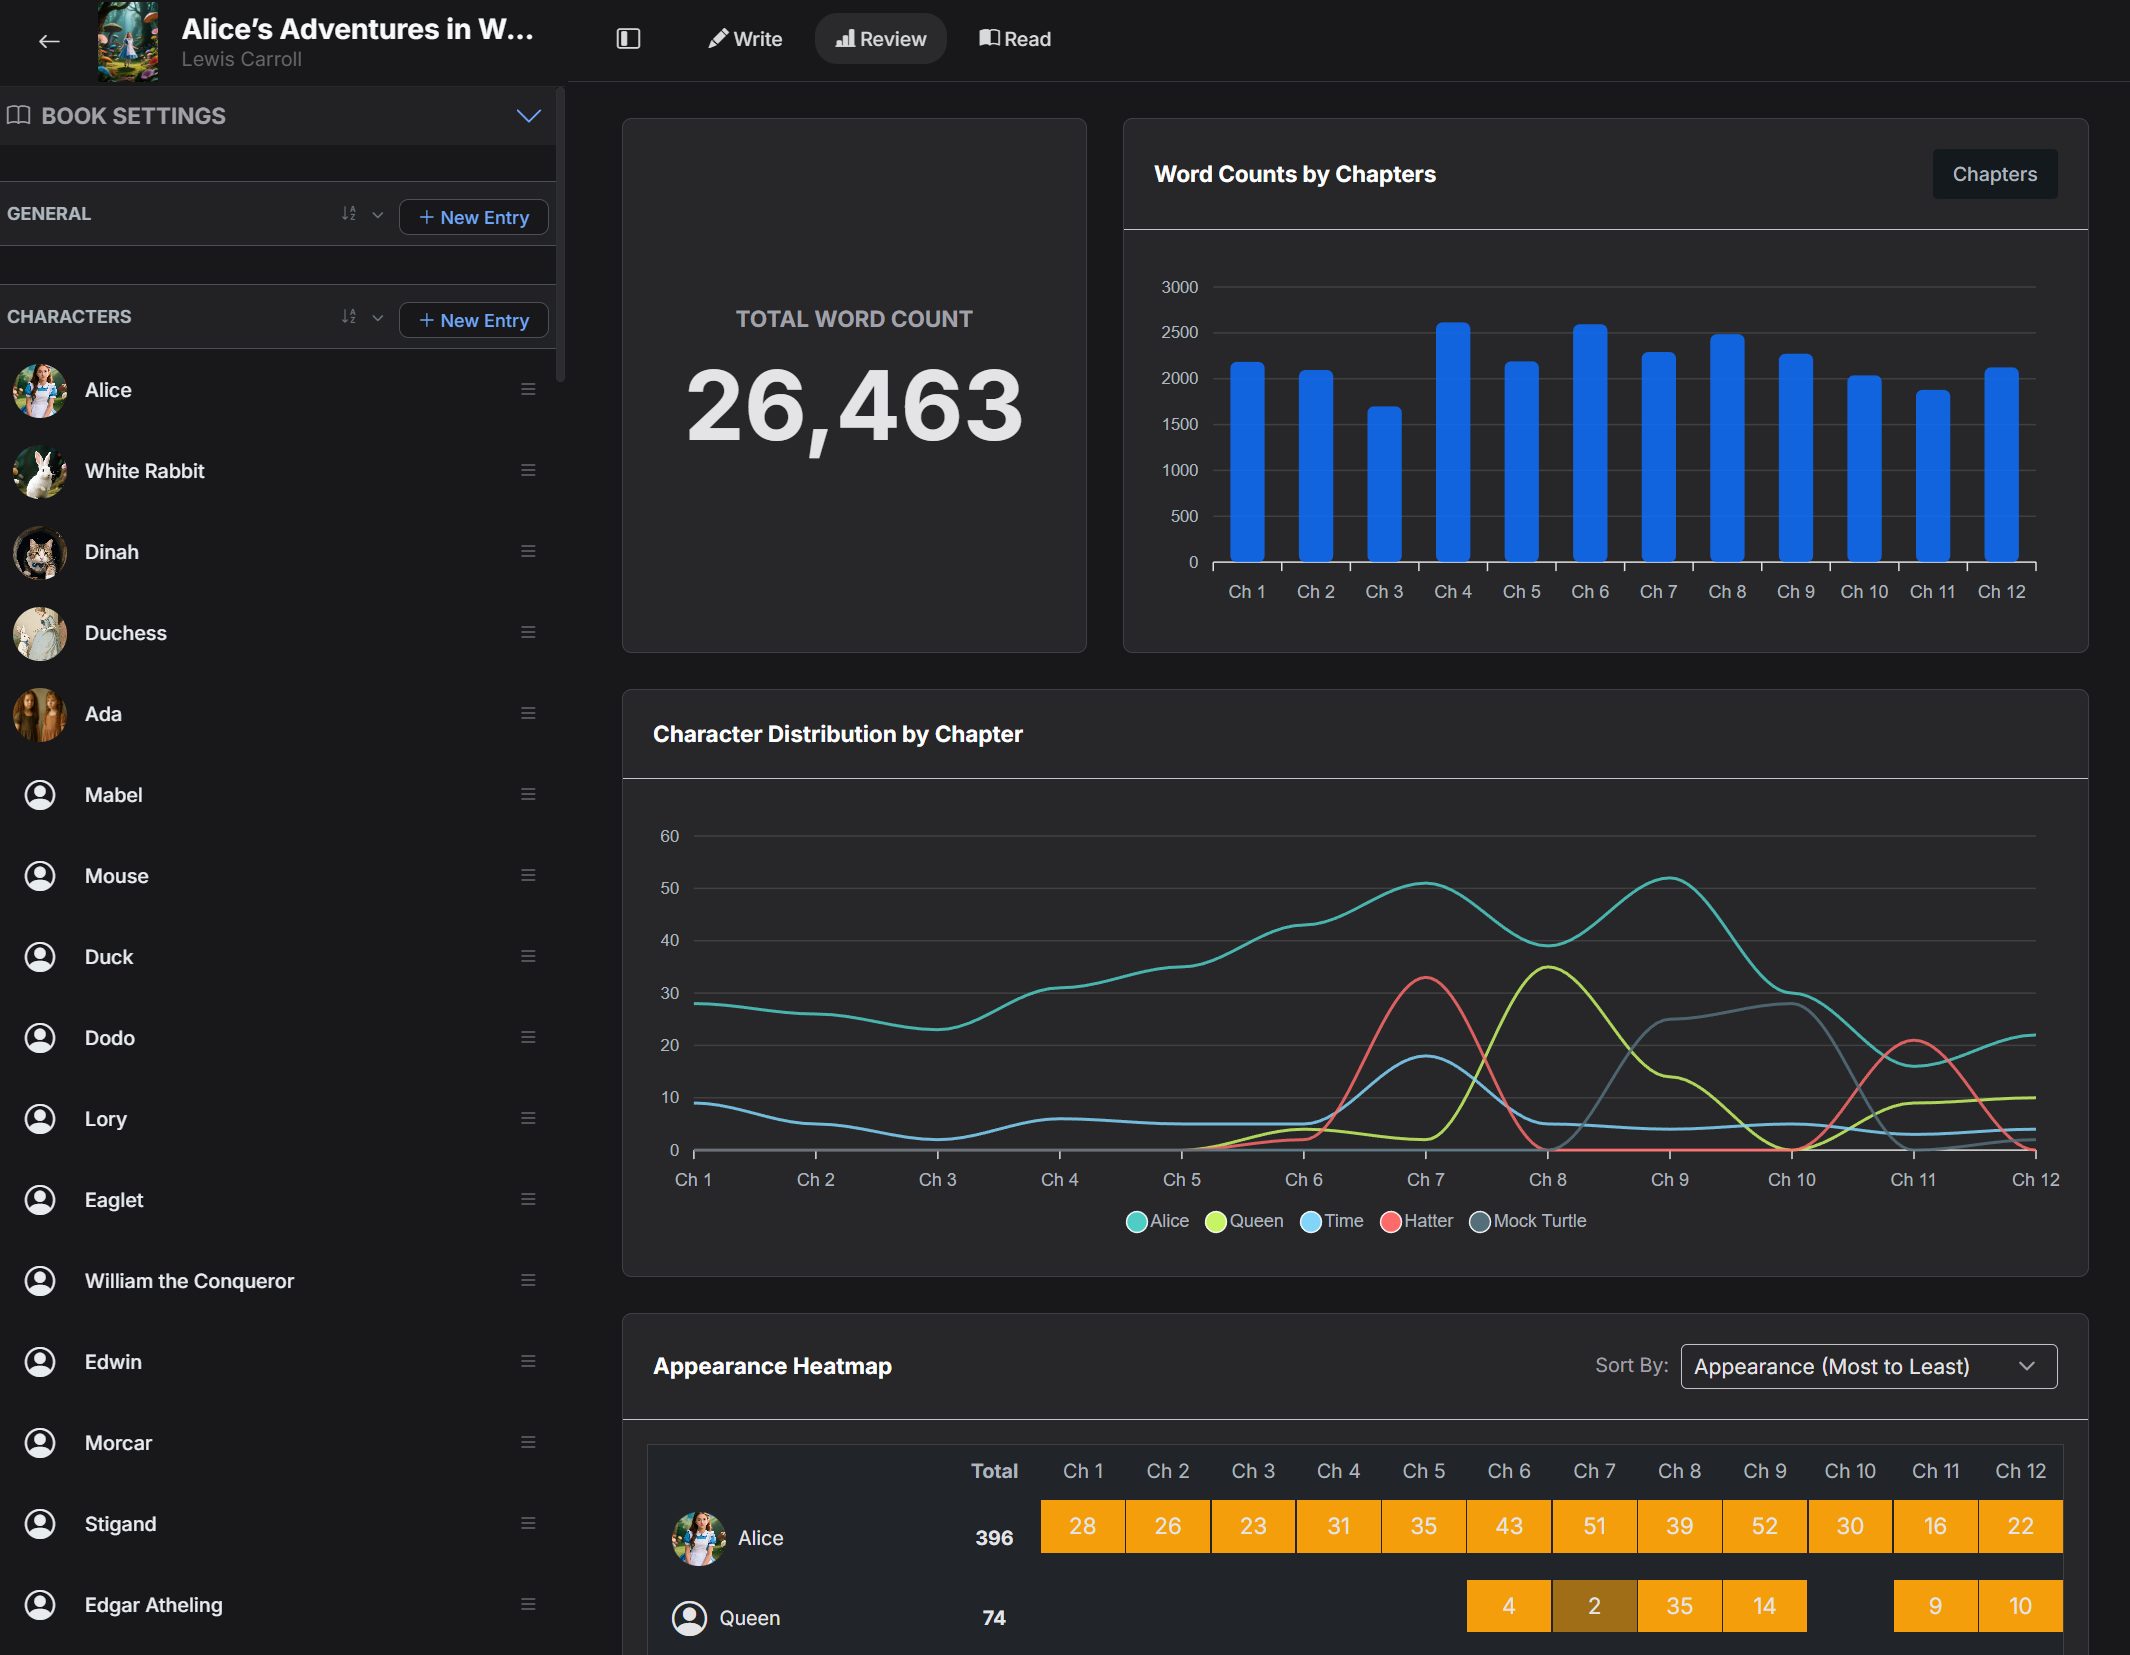
Task: Click Alice's Ch 9 heatmap cell 52
Action: [x=1764, y=1526]
